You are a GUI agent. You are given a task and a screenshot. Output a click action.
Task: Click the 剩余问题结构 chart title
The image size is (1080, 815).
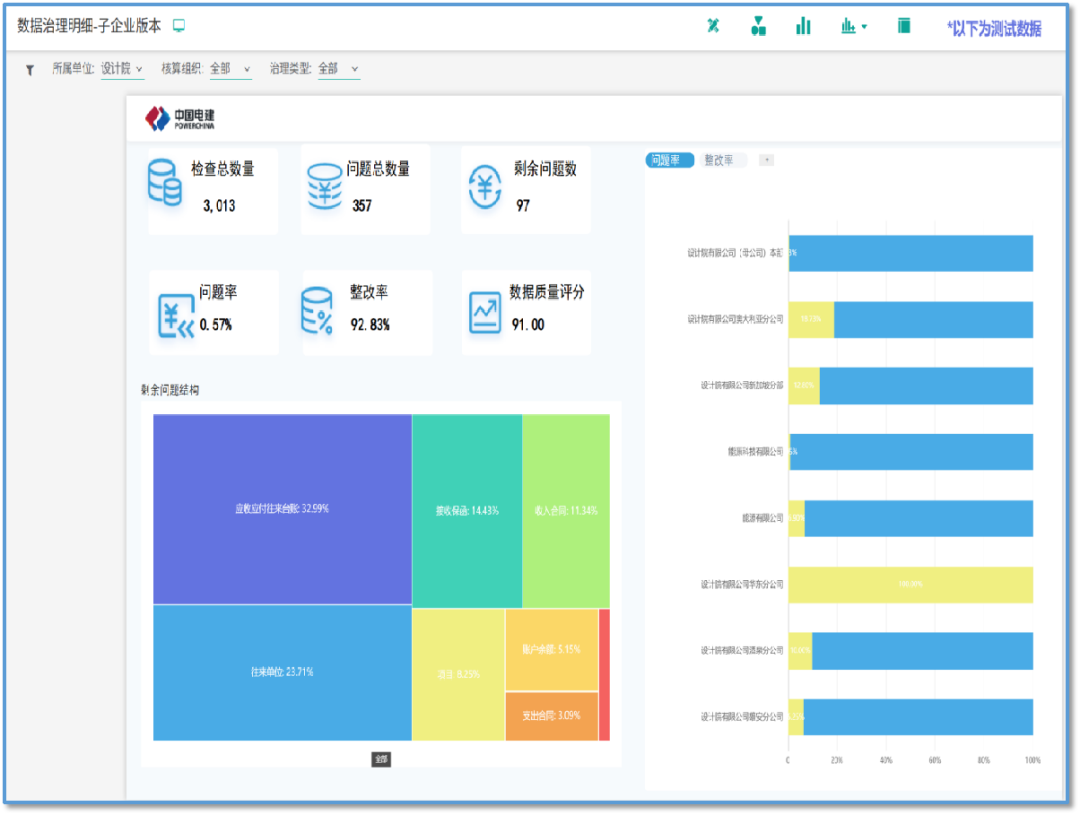point(170,390)
